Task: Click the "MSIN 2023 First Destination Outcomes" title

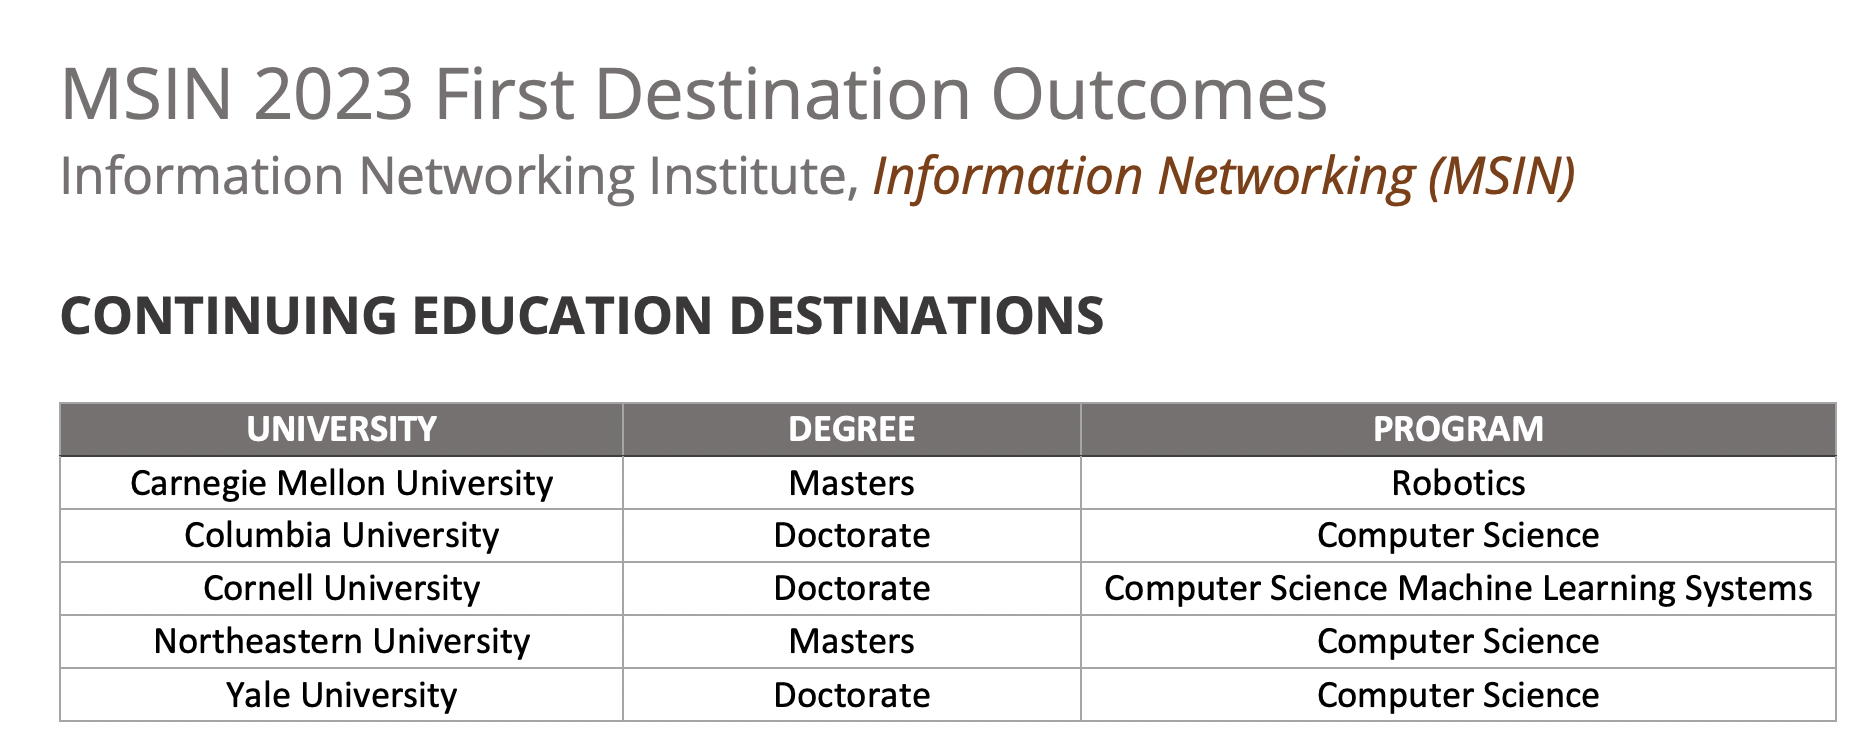Action: click(x=693, y=95)
